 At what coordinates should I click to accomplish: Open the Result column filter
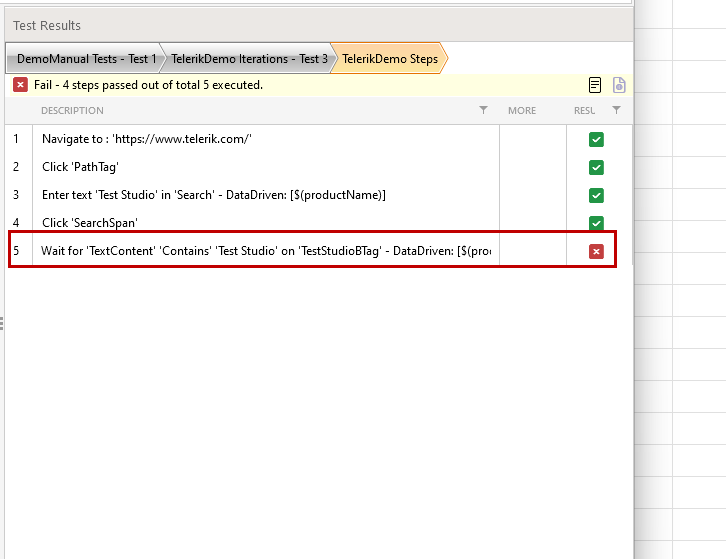pyautogui.click(x=616, y=110)
